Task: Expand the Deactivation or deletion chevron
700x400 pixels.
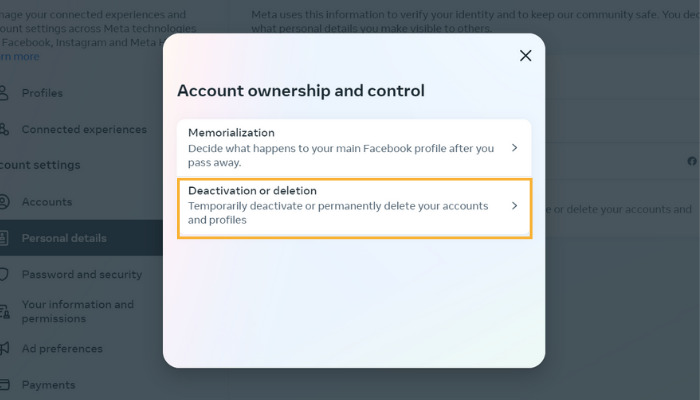Action: click(514, 205)
